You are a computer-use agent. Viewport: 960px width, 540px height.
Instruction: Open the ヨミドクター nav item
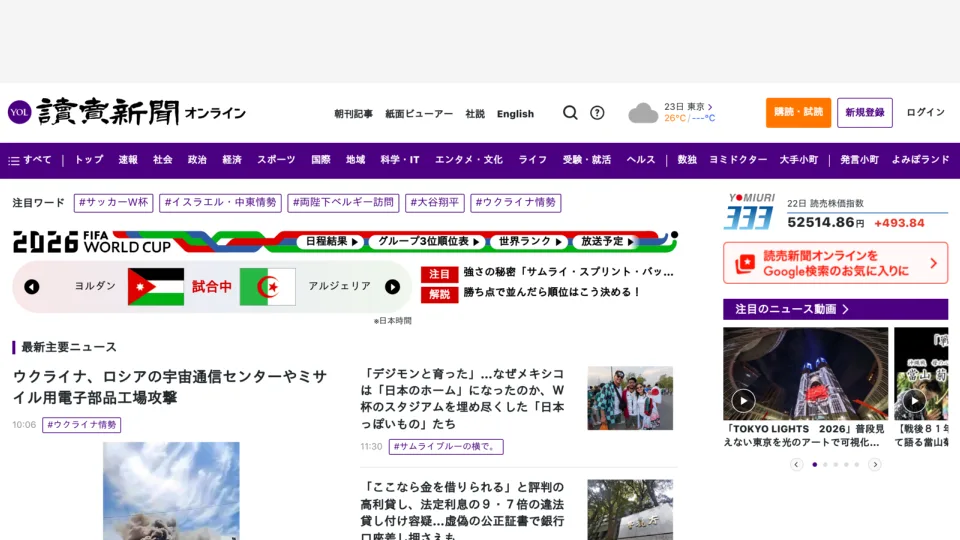click(x=738, y=160)
